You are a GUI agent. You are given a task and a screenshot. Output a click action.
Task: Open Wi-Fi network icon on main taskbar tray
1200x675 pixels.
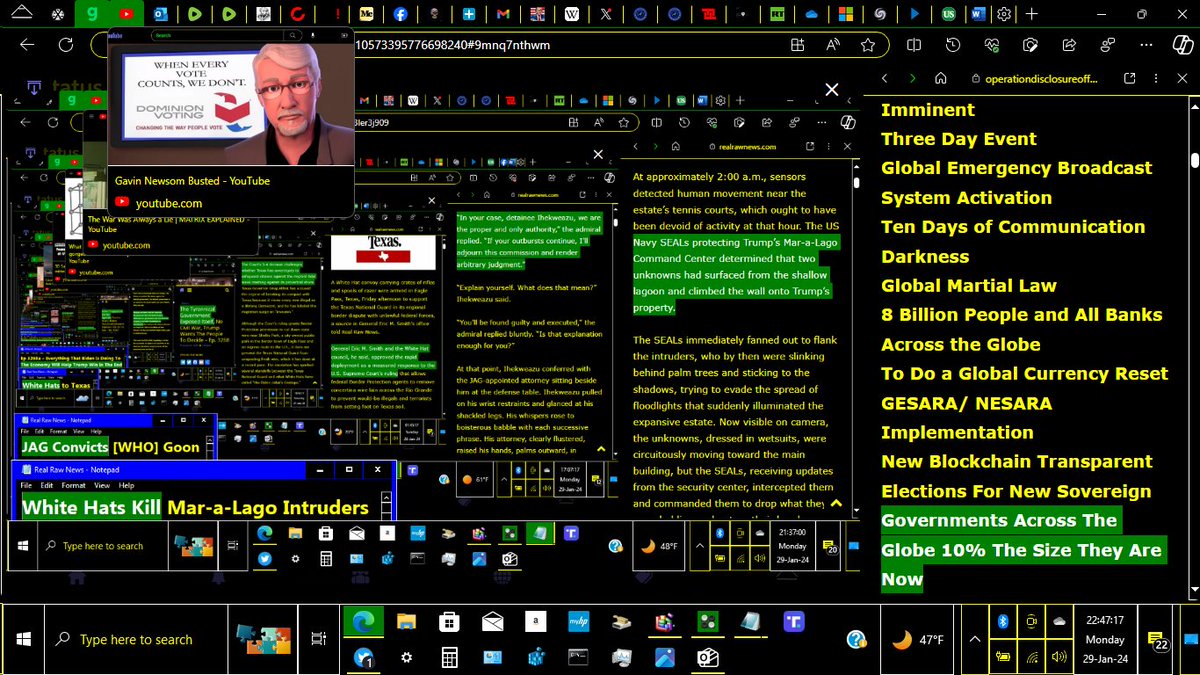1032,657
